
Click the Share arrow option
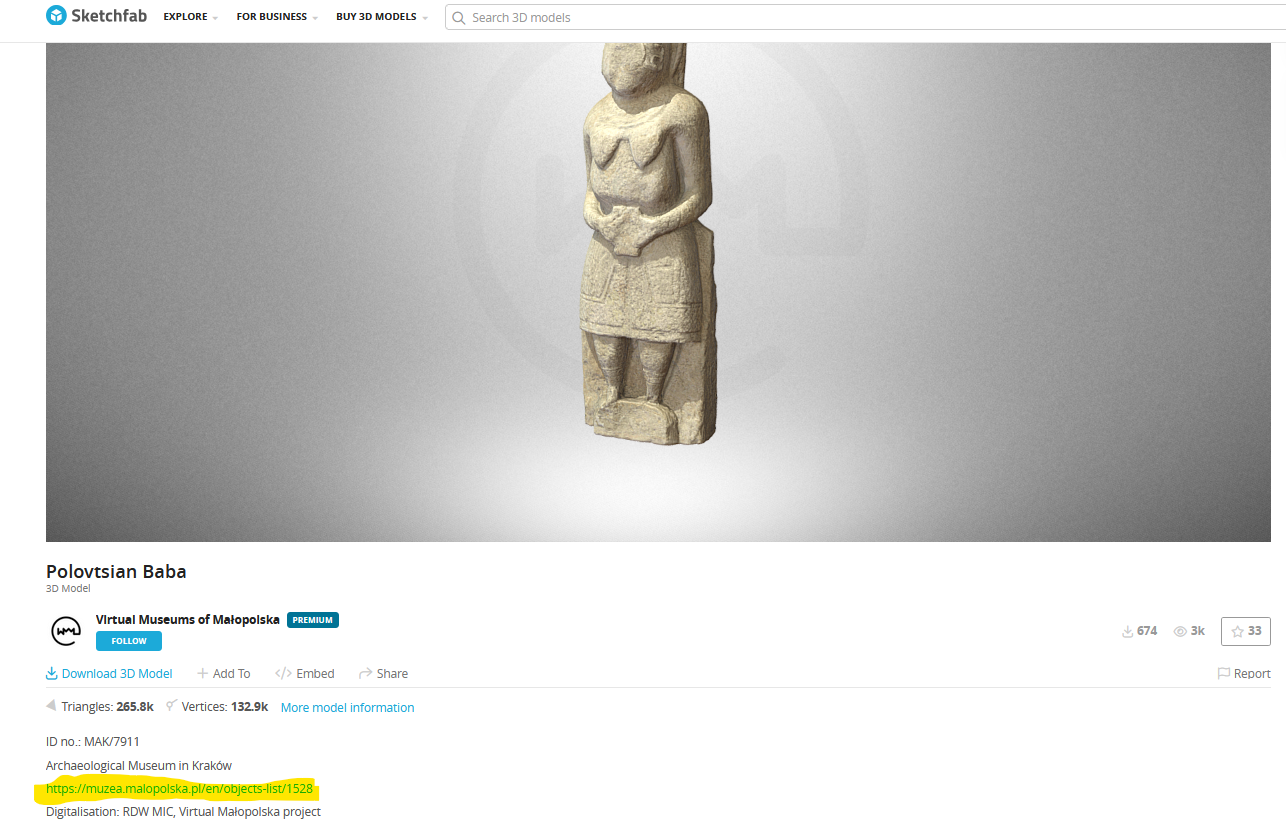(384, 674)
